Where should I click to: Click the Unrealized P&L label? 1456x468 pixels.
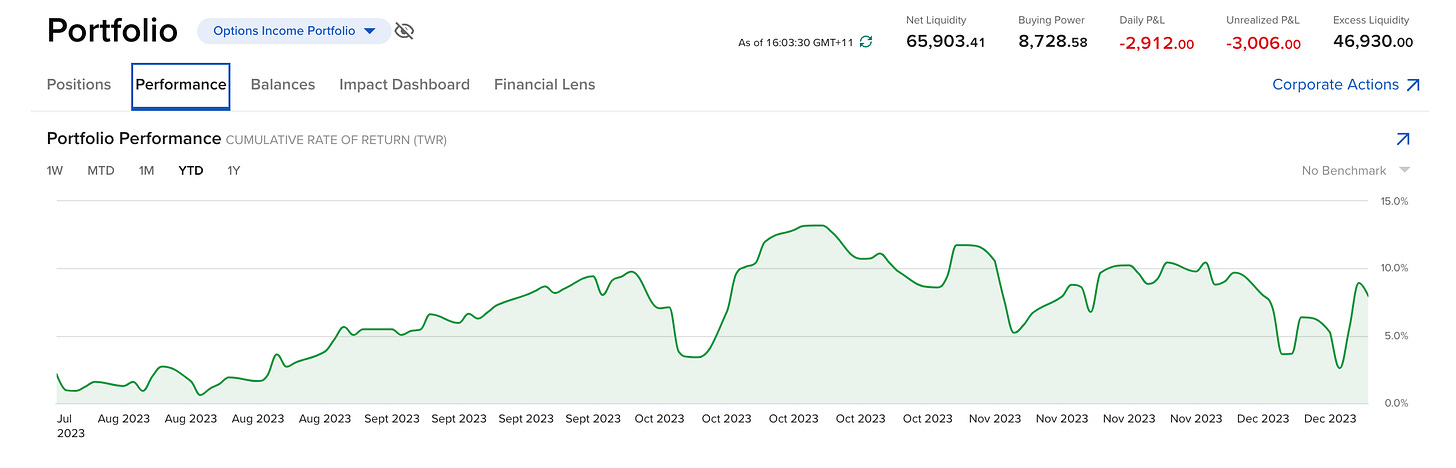[x=1263, y=20]
